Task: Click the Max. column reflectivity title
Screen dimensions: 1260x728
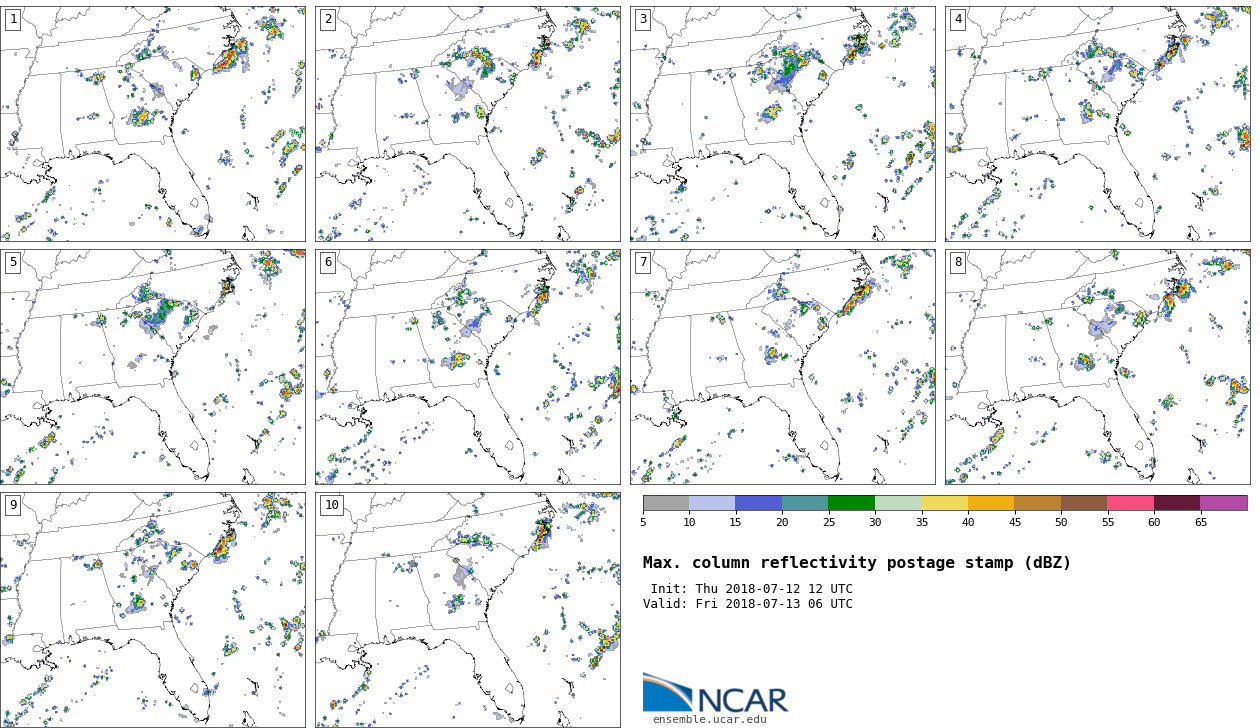Action: [856, 563]
